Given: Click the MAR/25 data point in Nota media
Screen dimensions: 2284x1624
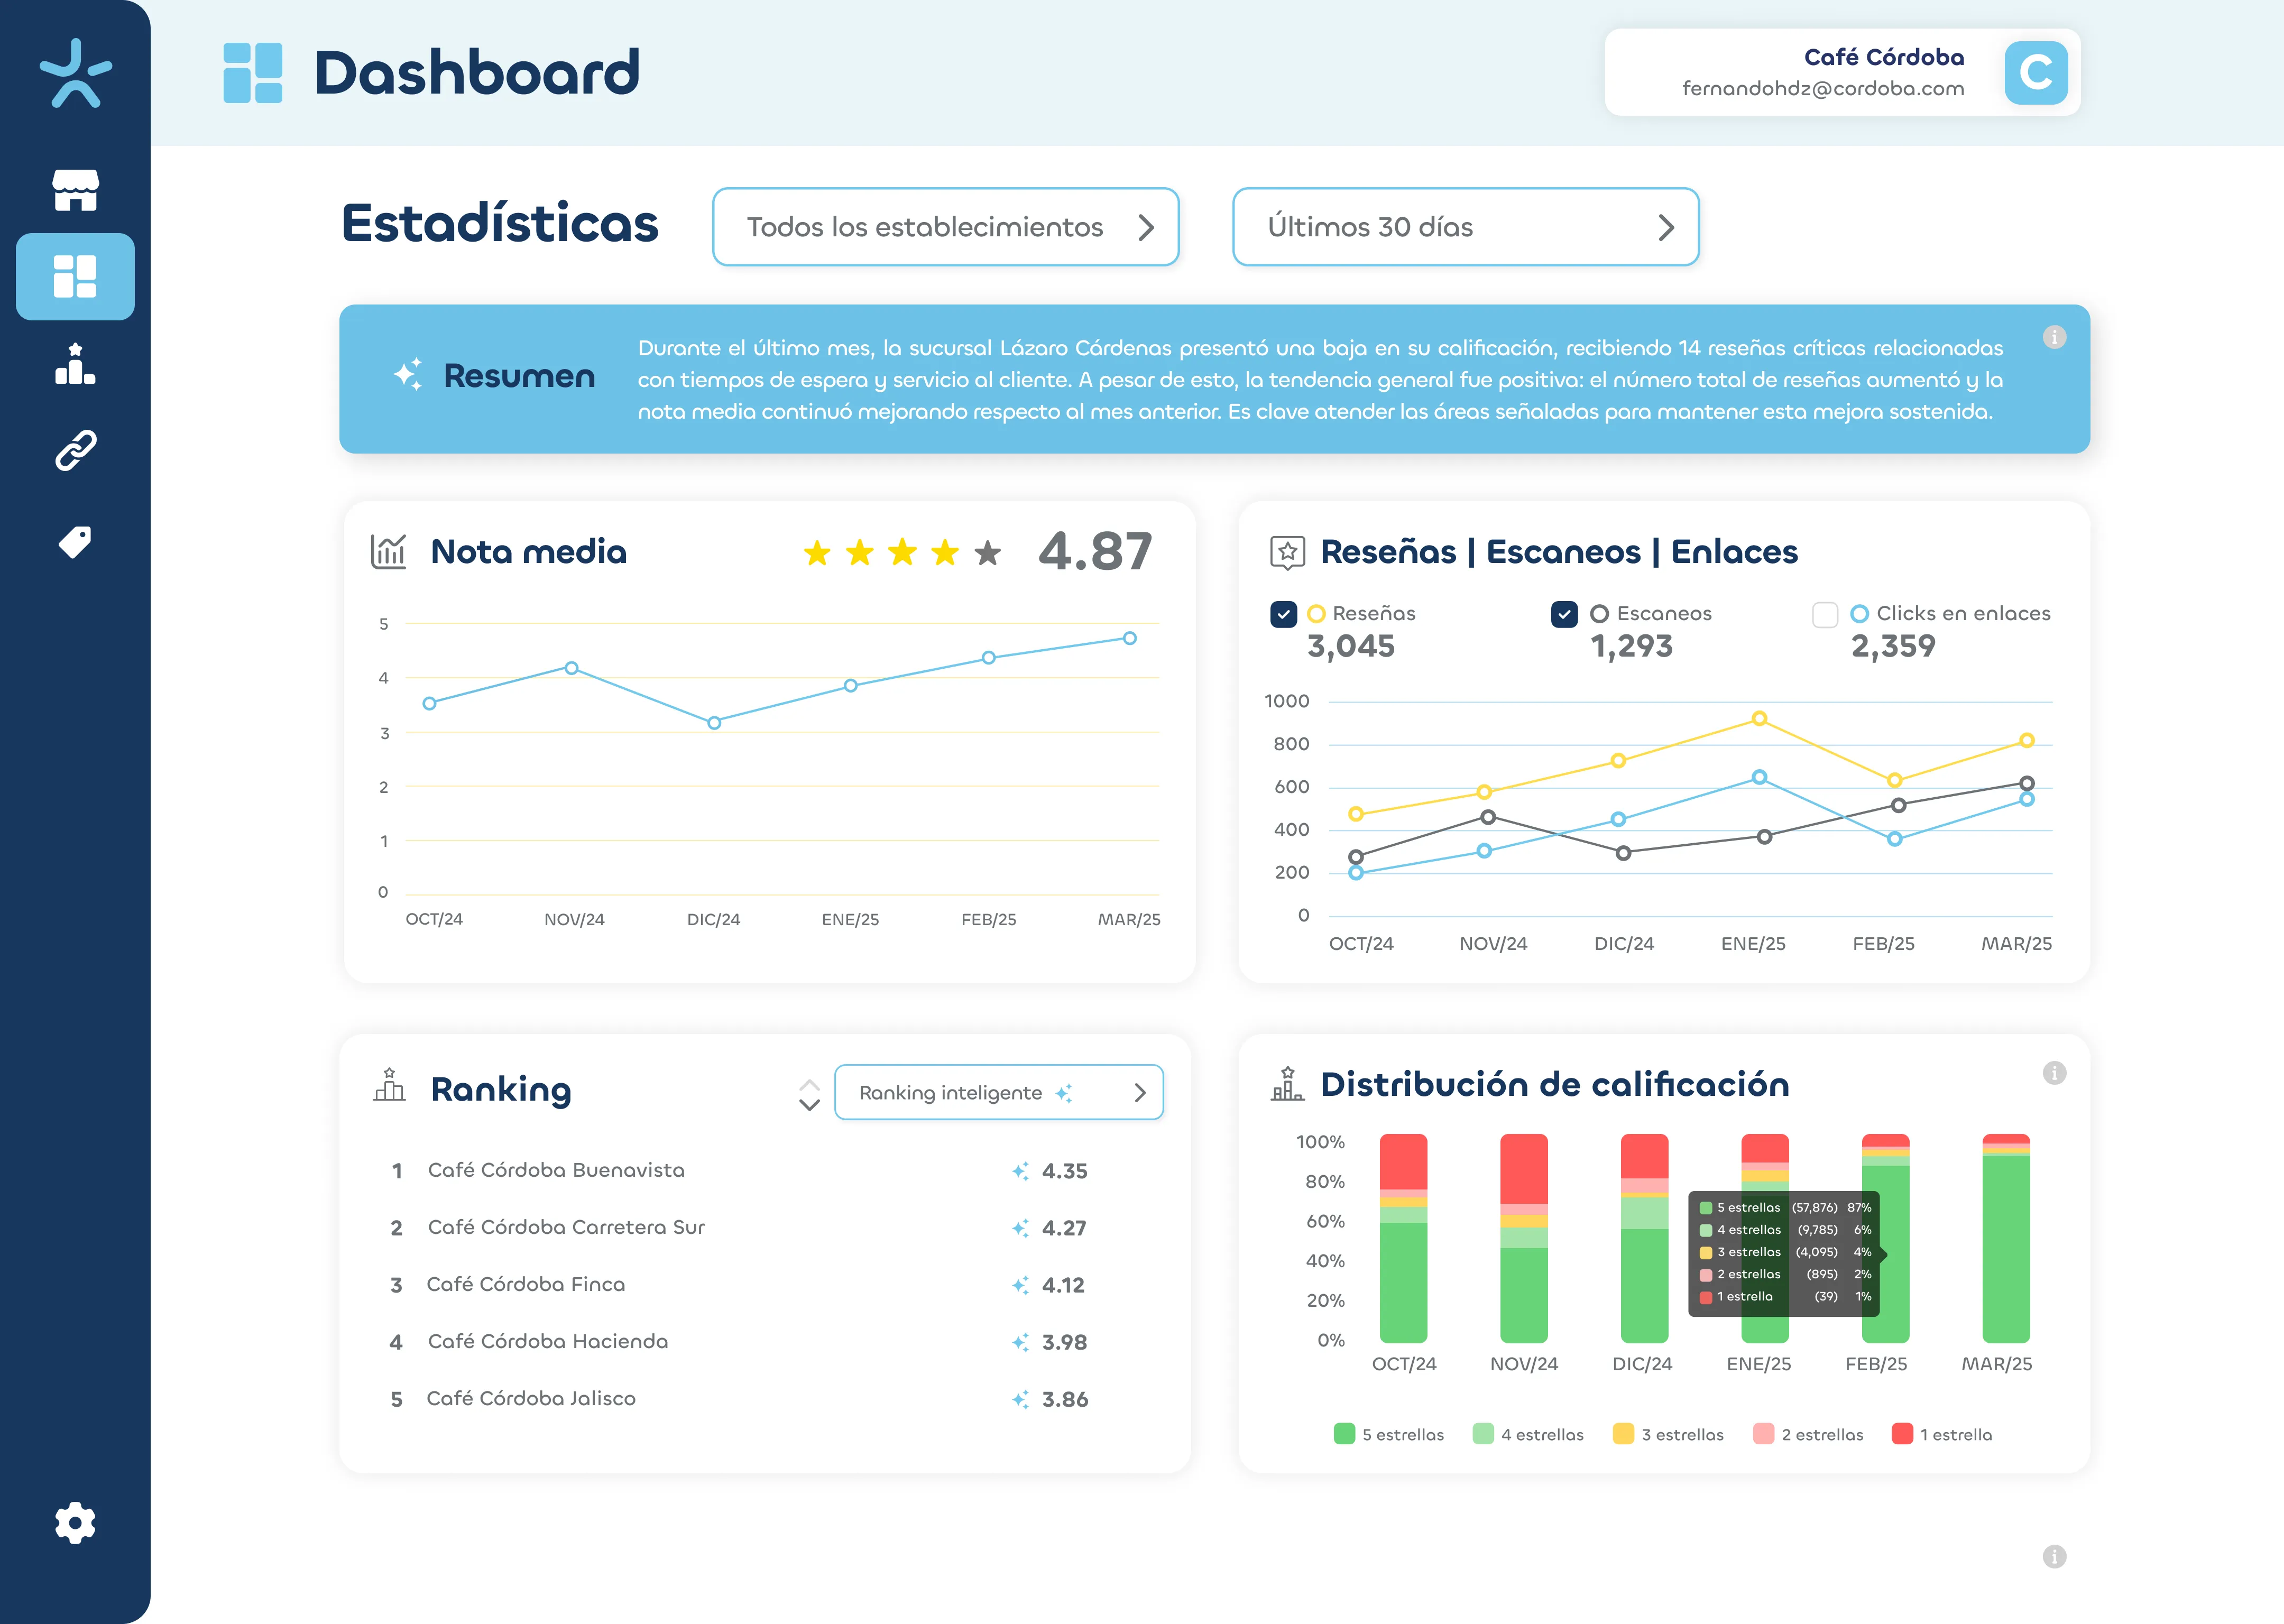Looking at the screenshot, I should pyautogui.click(x=1129, y=638).
